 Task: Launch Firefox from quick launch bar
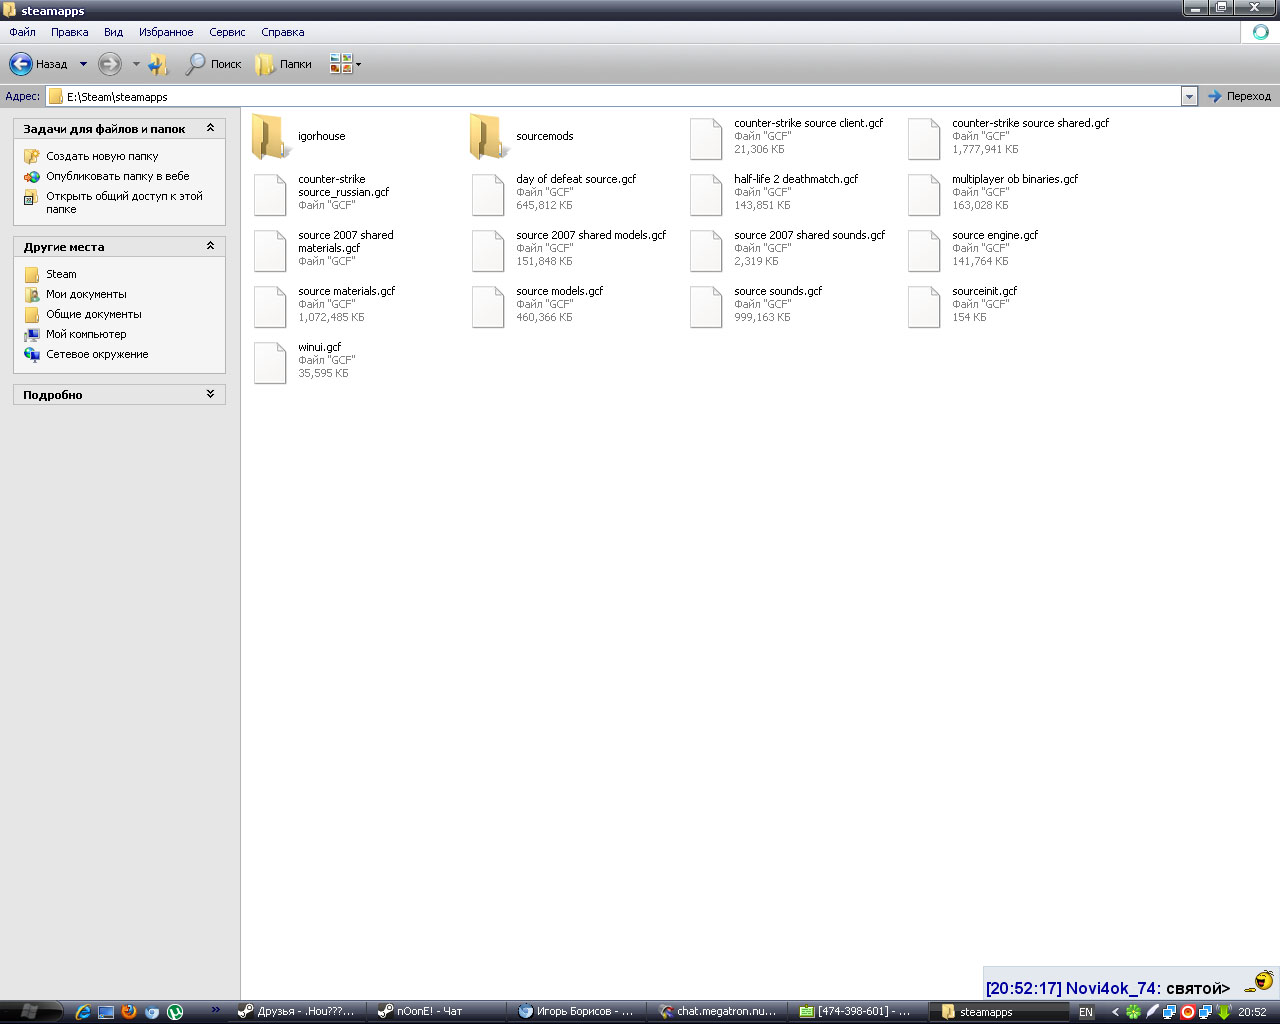click(x=129, y=1012)
